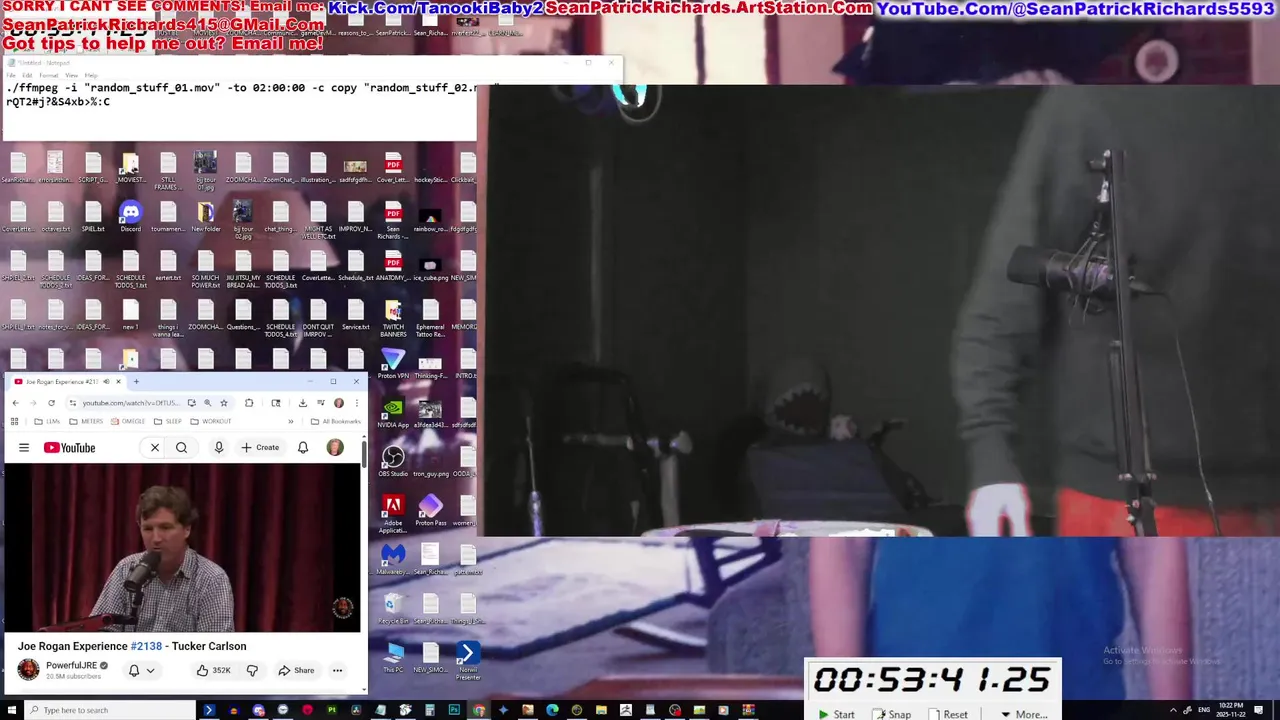
Task: Share the Joe Rogan video
Action: point(296,670)
